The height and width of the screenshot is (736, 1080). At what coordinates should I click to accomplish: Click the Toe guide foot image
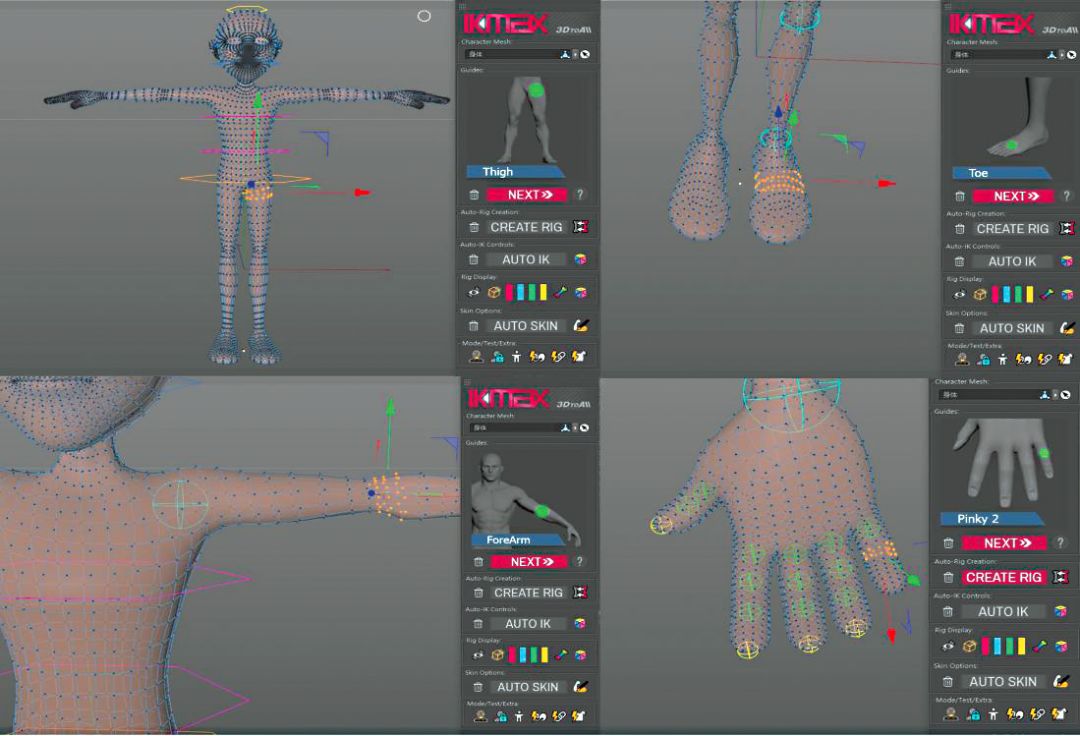click(1018, 118)
